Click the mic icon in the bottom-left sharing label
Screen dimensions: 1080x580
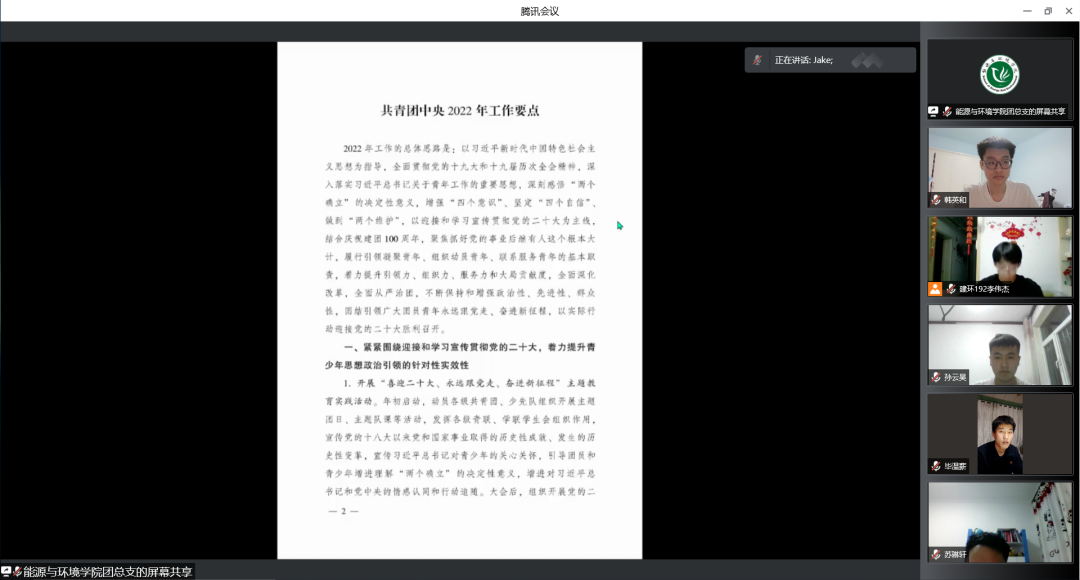(x=17, y=572)
